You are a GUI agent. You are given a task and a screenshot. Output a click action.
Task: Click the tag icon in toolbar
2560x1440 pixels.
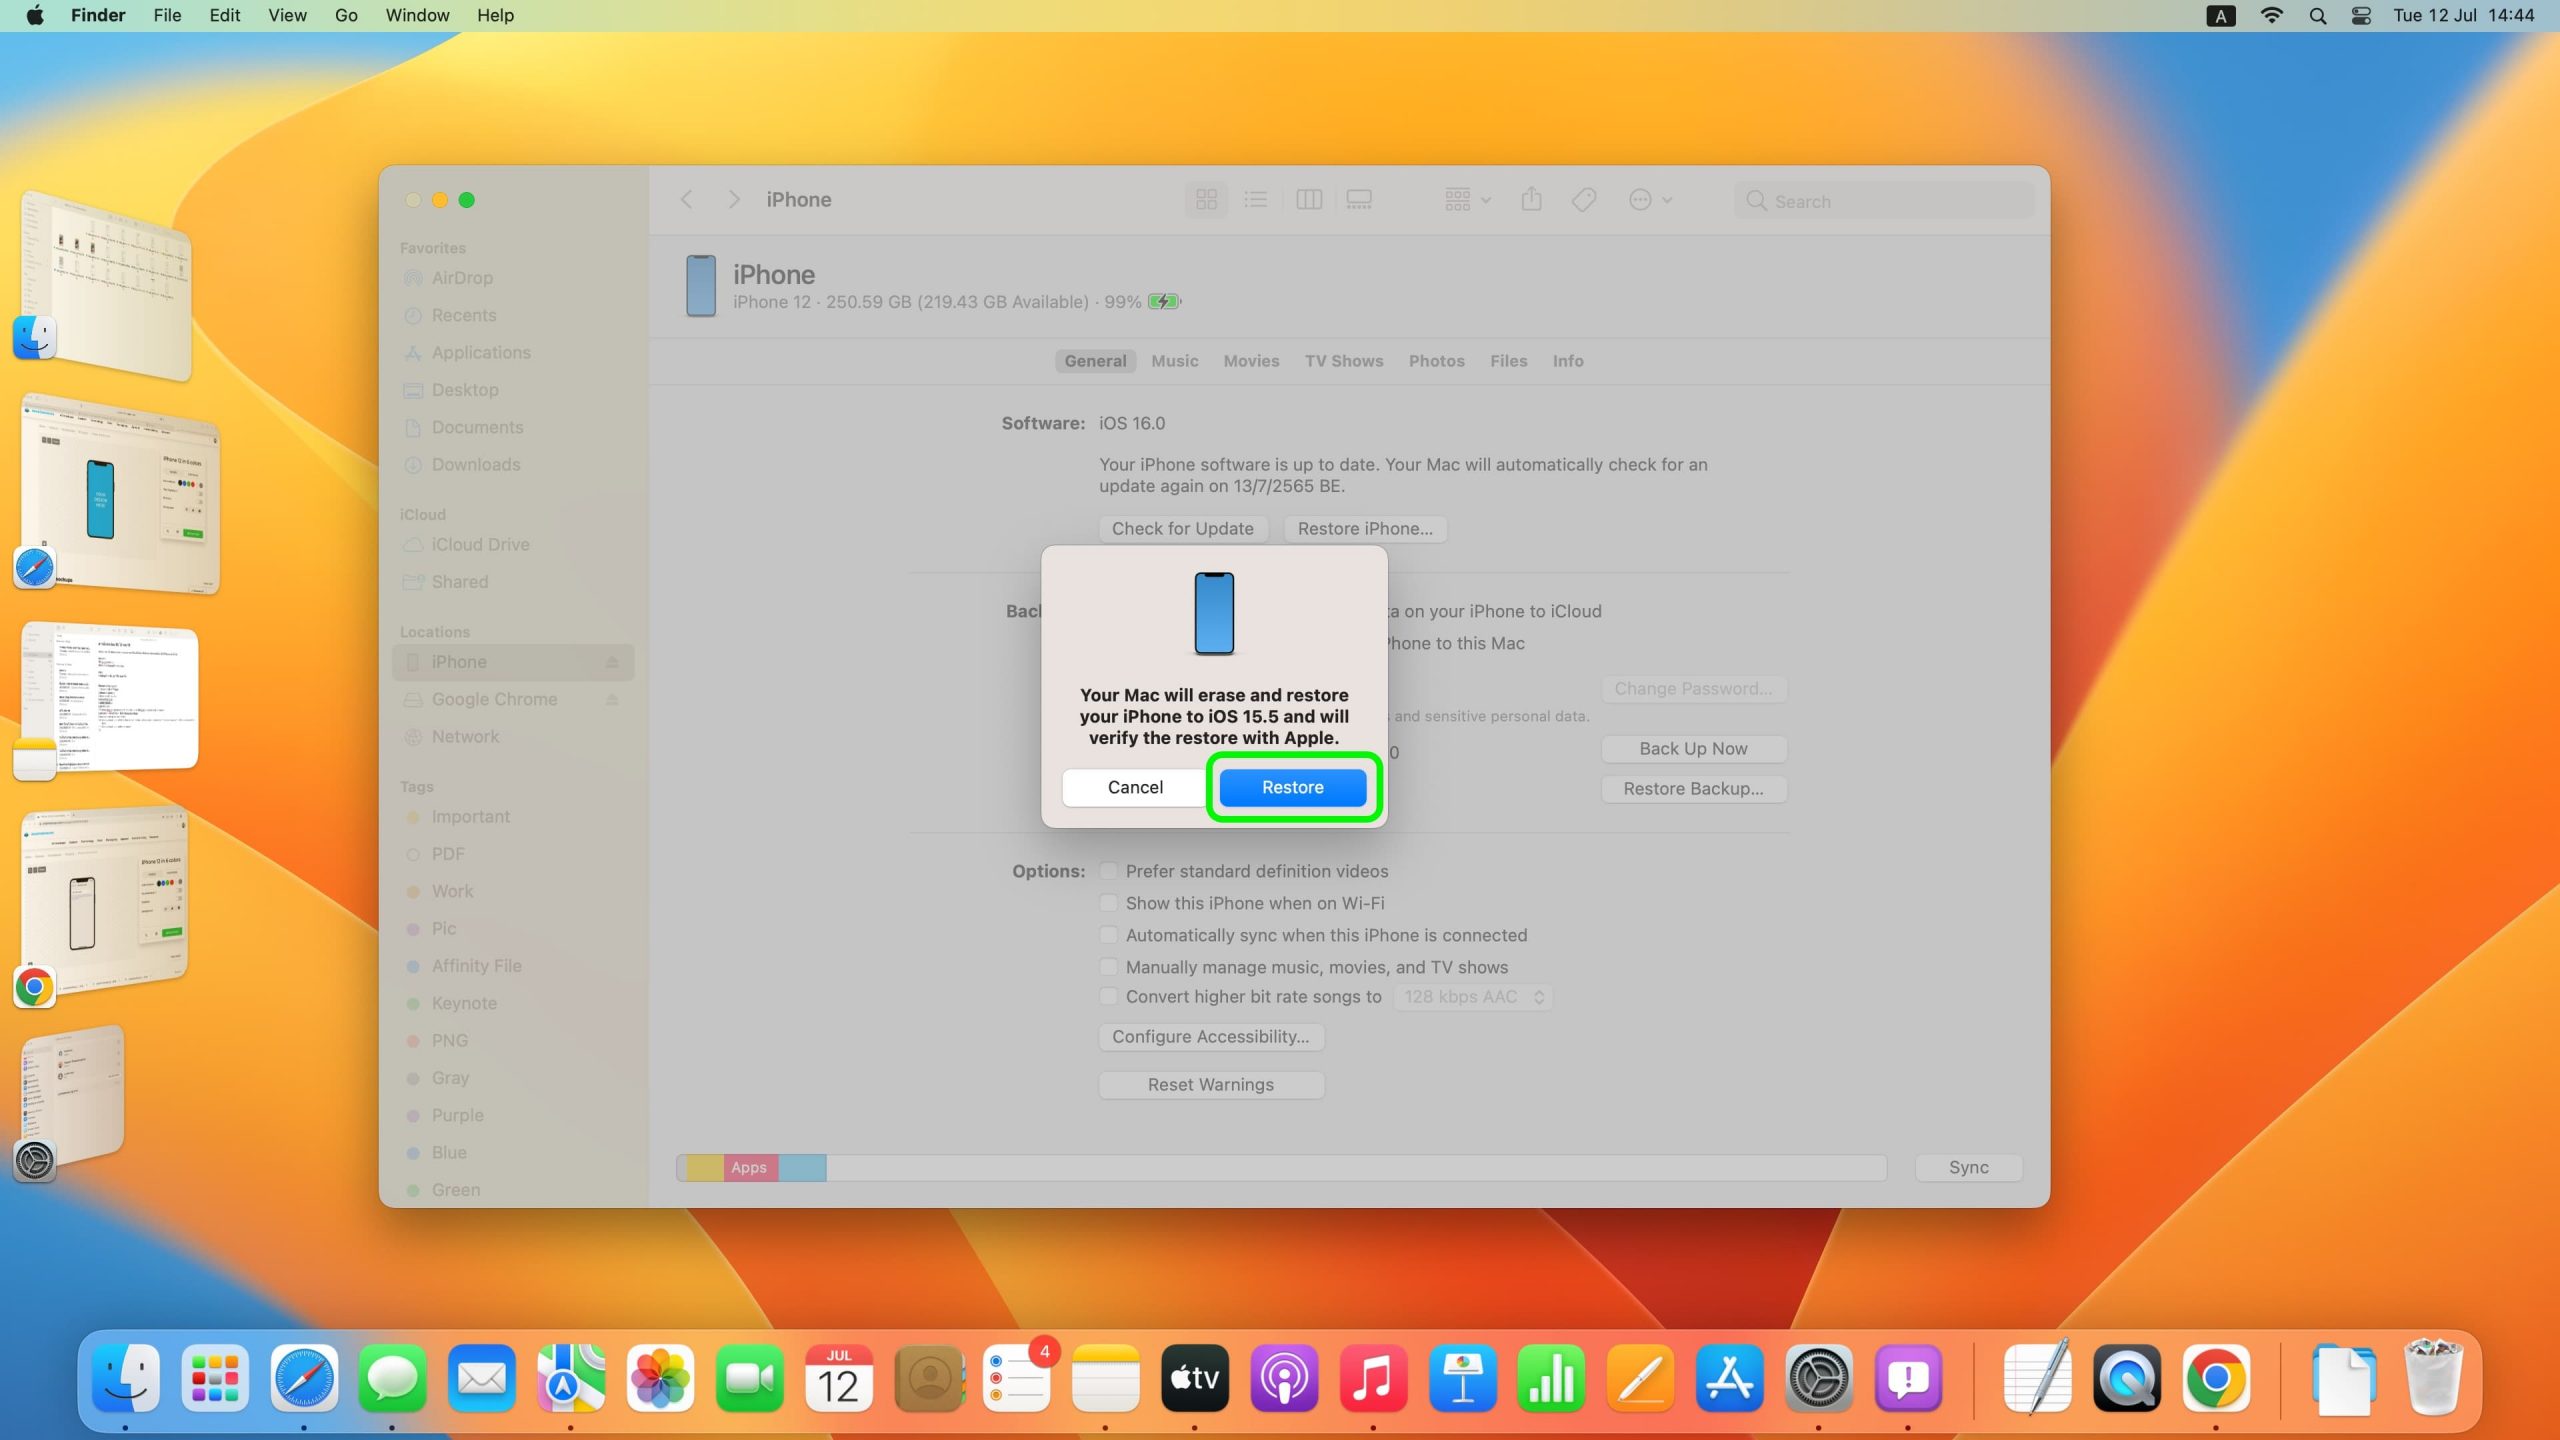click(x=1583, y=200)
